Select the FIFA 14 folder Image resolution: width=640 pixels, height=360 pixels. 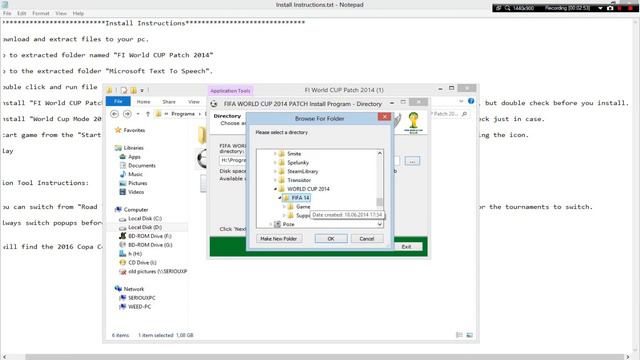(x=300, y=198)
